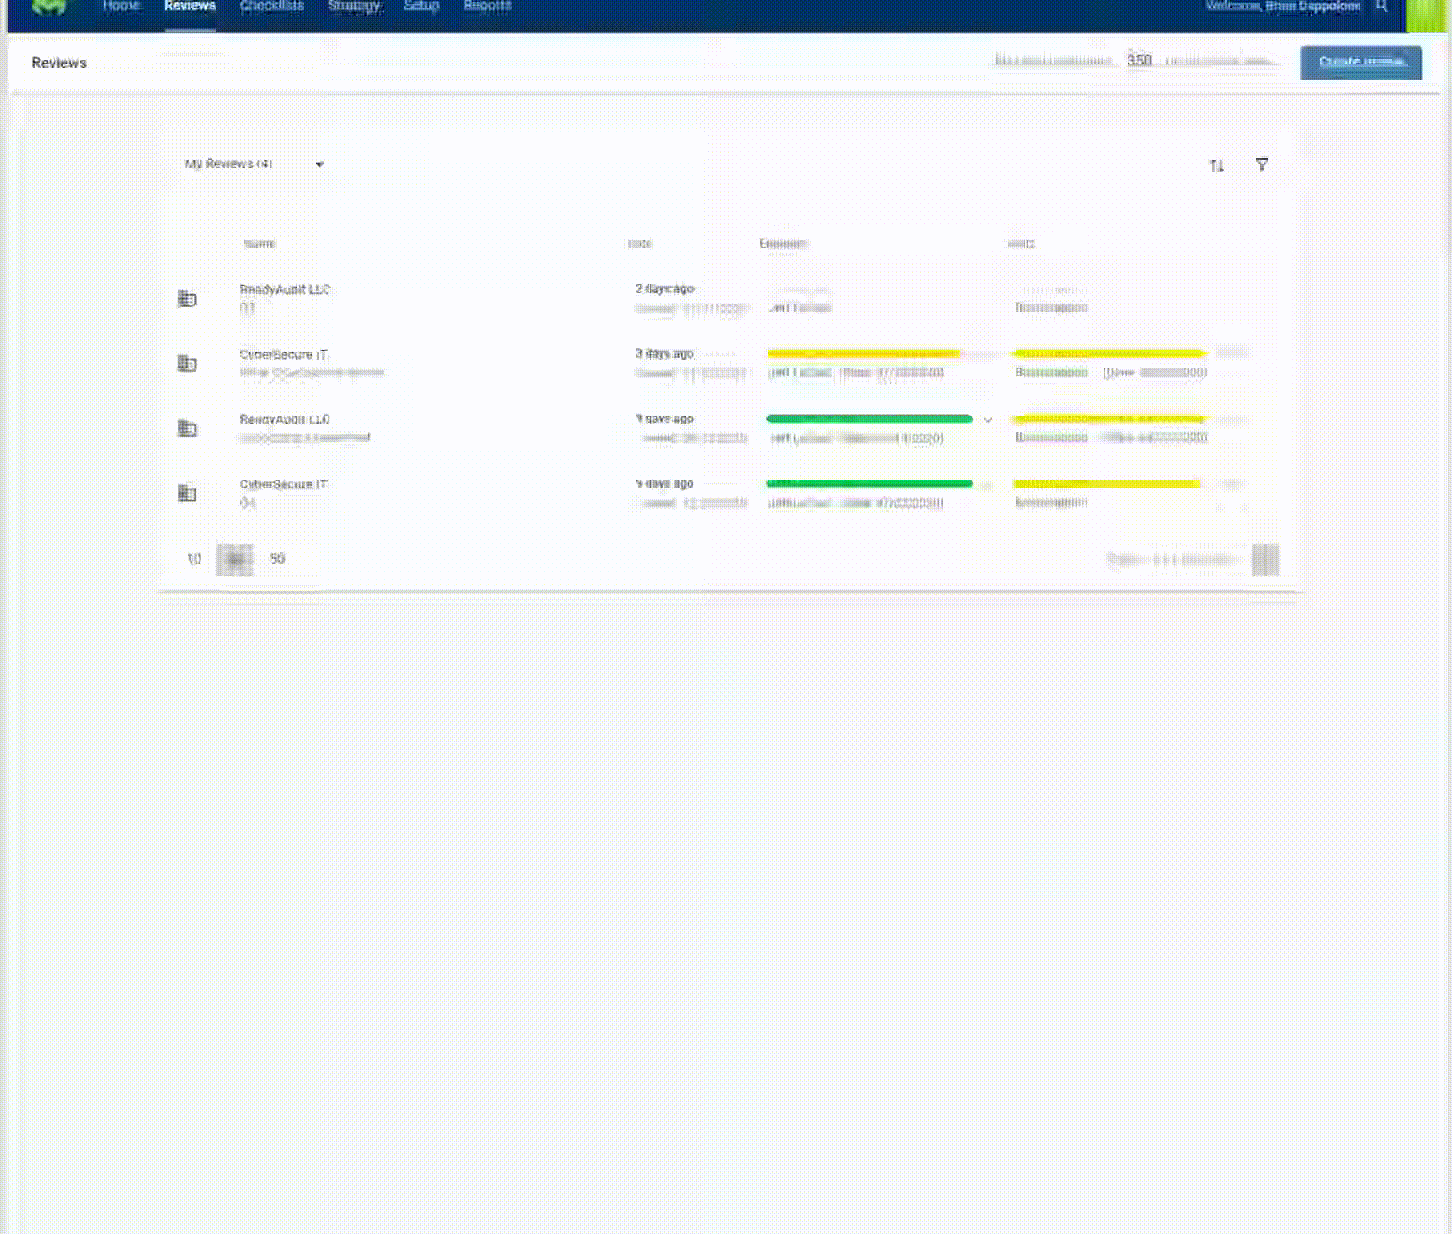The height and width of the screenshot is (1234, 1452).
Task: Click the pagination control at the table's bottom right
Action: point(1265,560)
